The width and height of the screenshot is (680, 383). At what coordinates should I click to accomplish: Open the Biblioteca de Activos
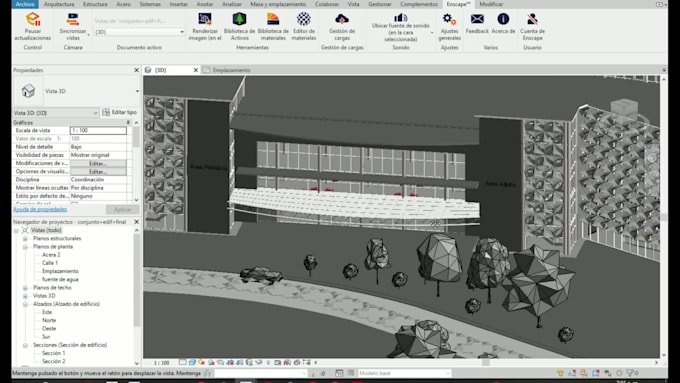pos(239,26)
